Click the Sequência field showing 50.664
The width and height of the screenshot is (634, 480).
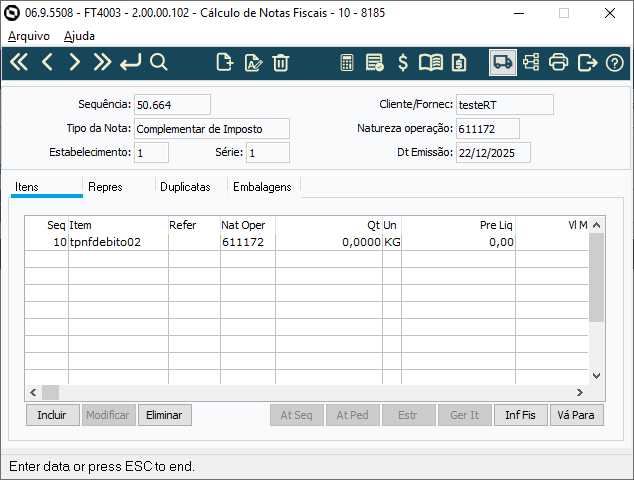(172, 105)
